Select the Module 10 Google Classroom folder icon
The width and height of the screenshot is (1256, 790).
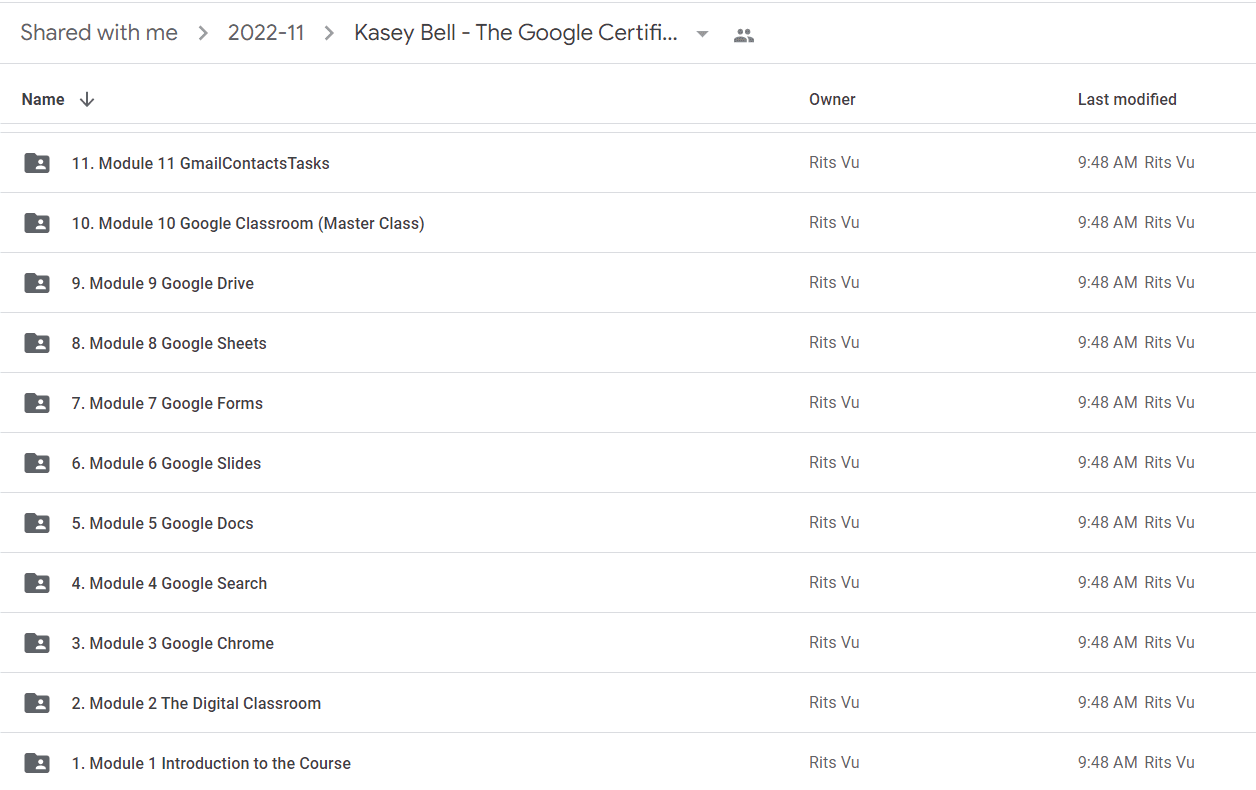[37, 223]
